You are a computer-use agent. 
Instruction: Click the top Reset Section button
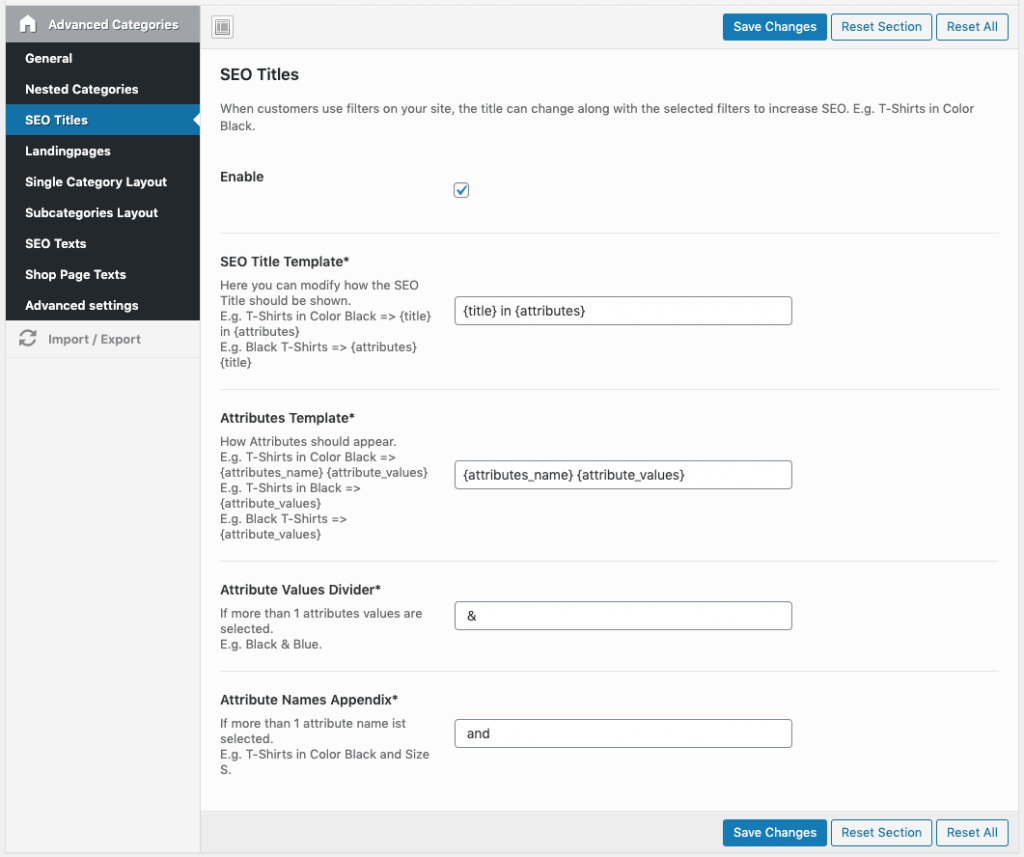pyautogui.click(x=881, y=27)
